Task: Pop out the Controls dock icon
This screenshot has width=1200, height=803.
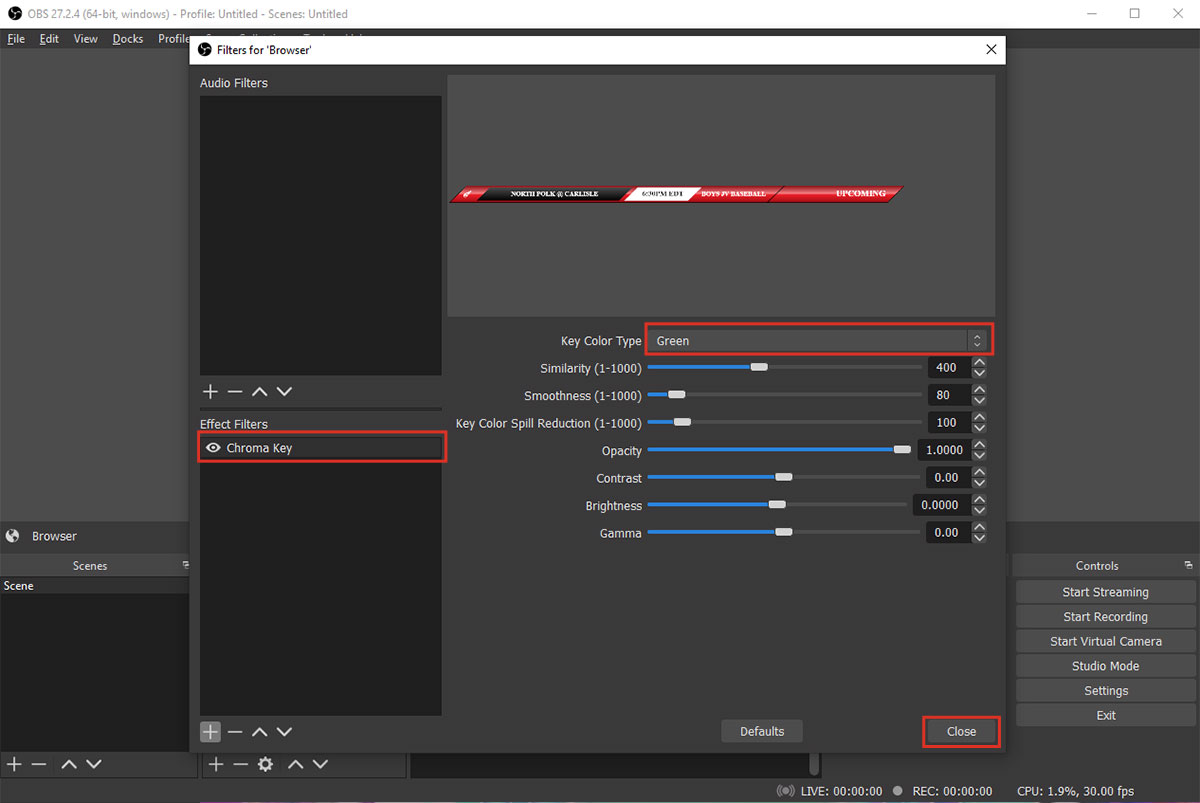Action: [1188, 565]
